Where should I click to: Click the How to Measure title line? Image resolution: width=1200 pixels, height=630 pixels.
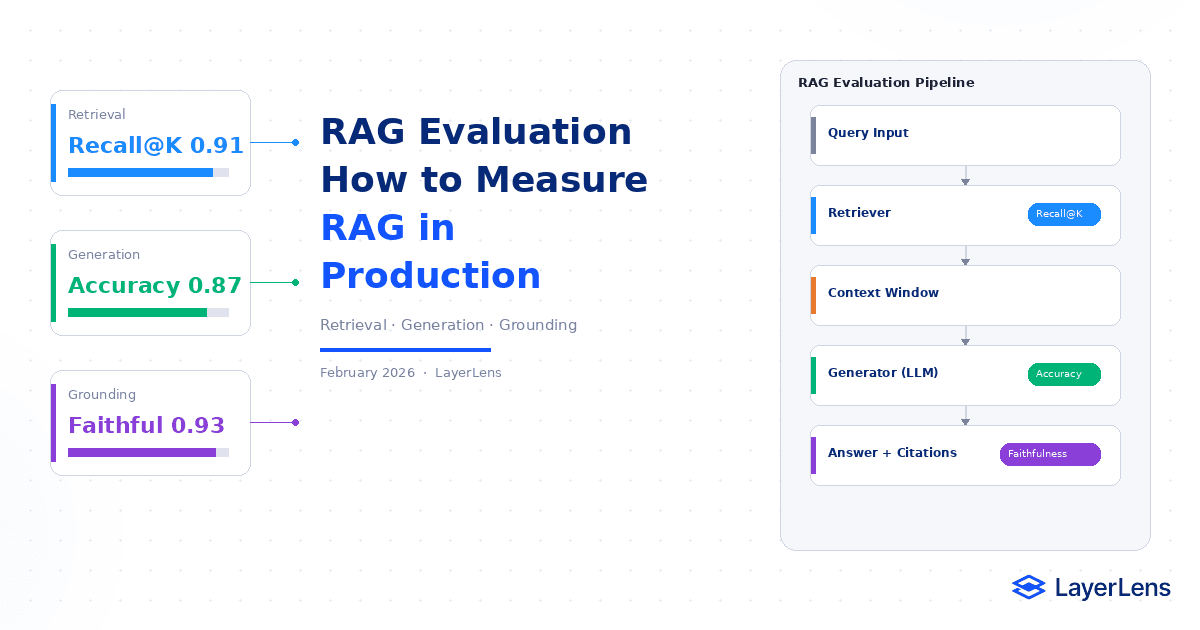[484, 180]
